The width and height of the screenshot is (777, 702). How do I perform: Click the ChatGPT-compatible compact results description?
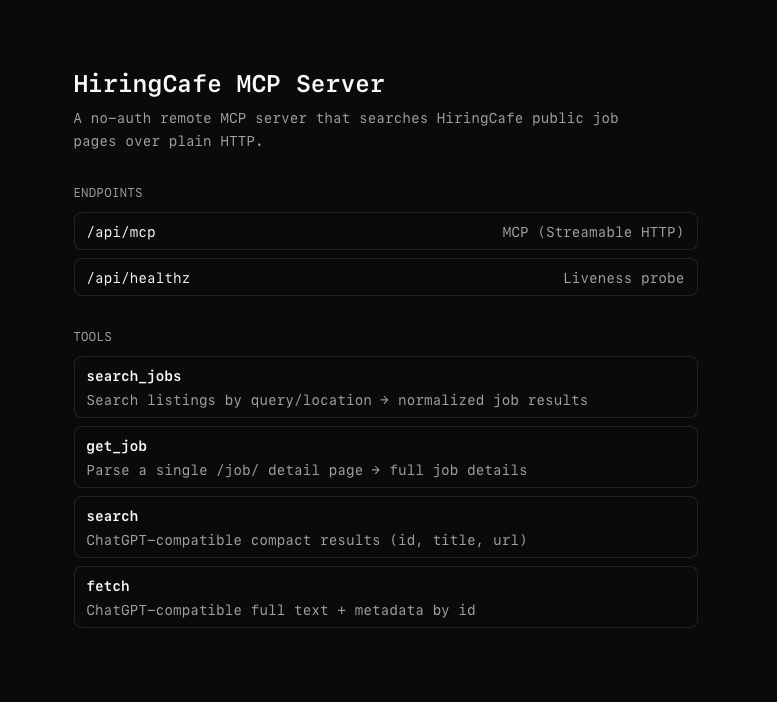point(307,540)
